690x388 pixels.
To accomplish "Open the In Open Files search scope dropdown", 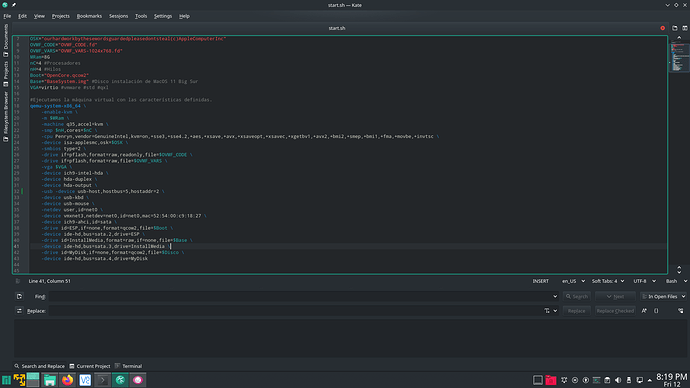I will (664, 296).
